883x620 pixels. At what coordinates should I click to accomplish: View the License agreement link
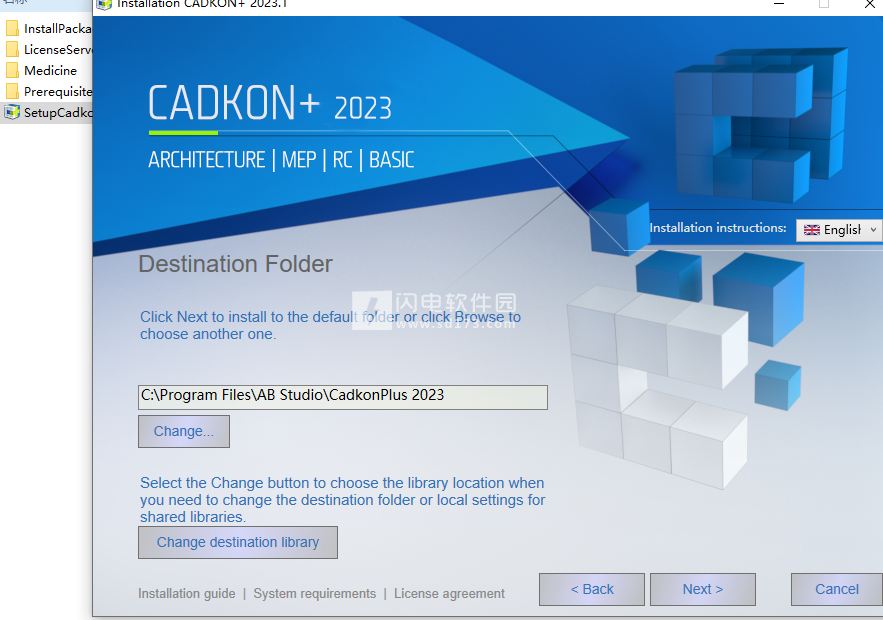449,594
